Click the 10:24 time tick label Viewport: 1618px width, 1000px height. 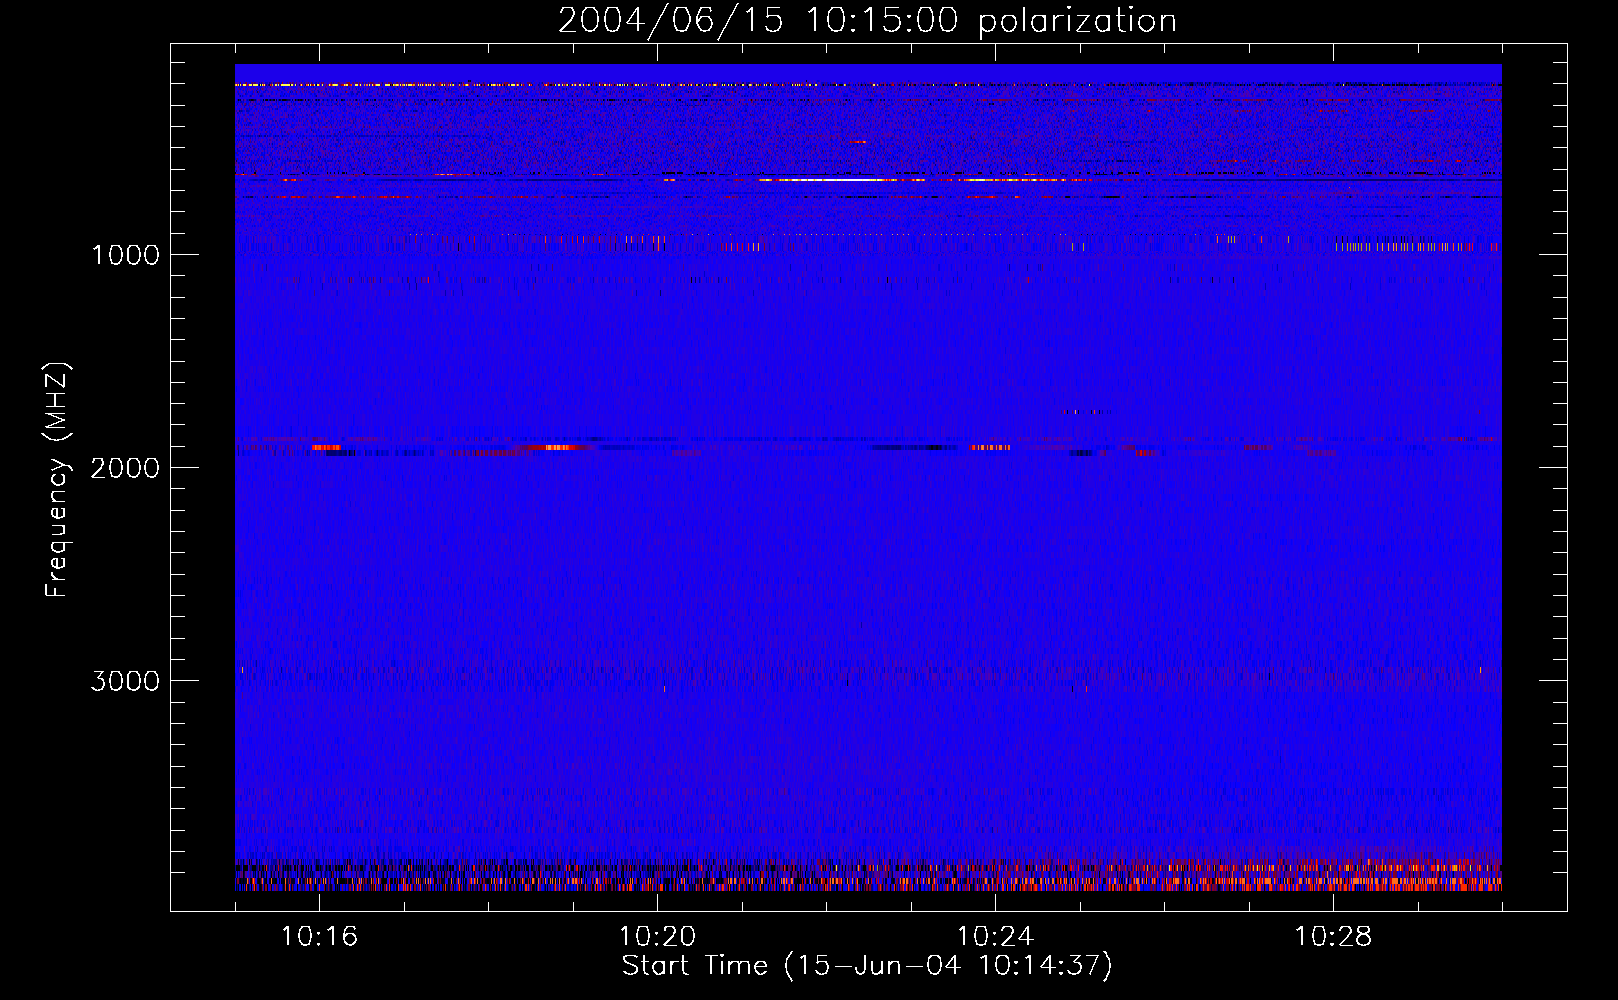tap(995, 937)
